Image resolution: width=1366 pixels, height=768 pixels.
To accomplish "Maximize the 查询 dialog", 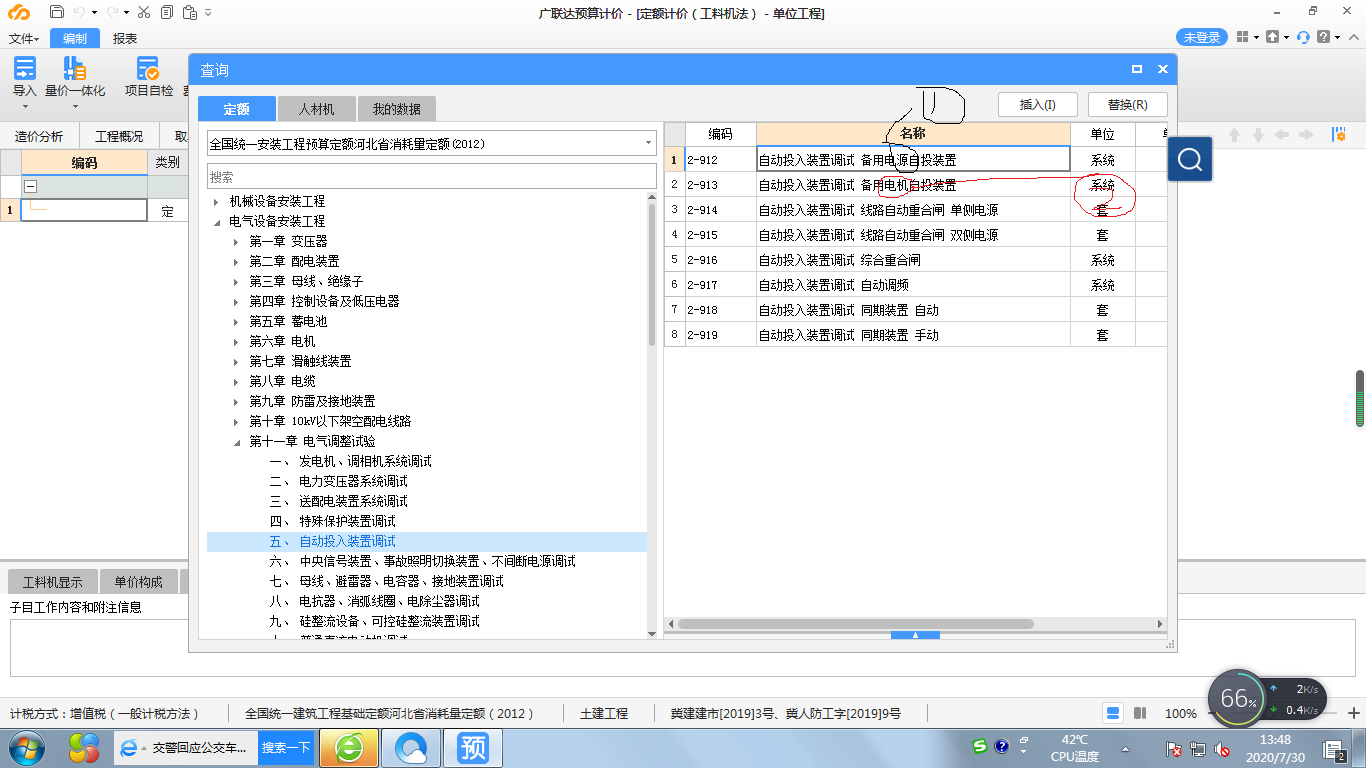I will point(1137,69).
